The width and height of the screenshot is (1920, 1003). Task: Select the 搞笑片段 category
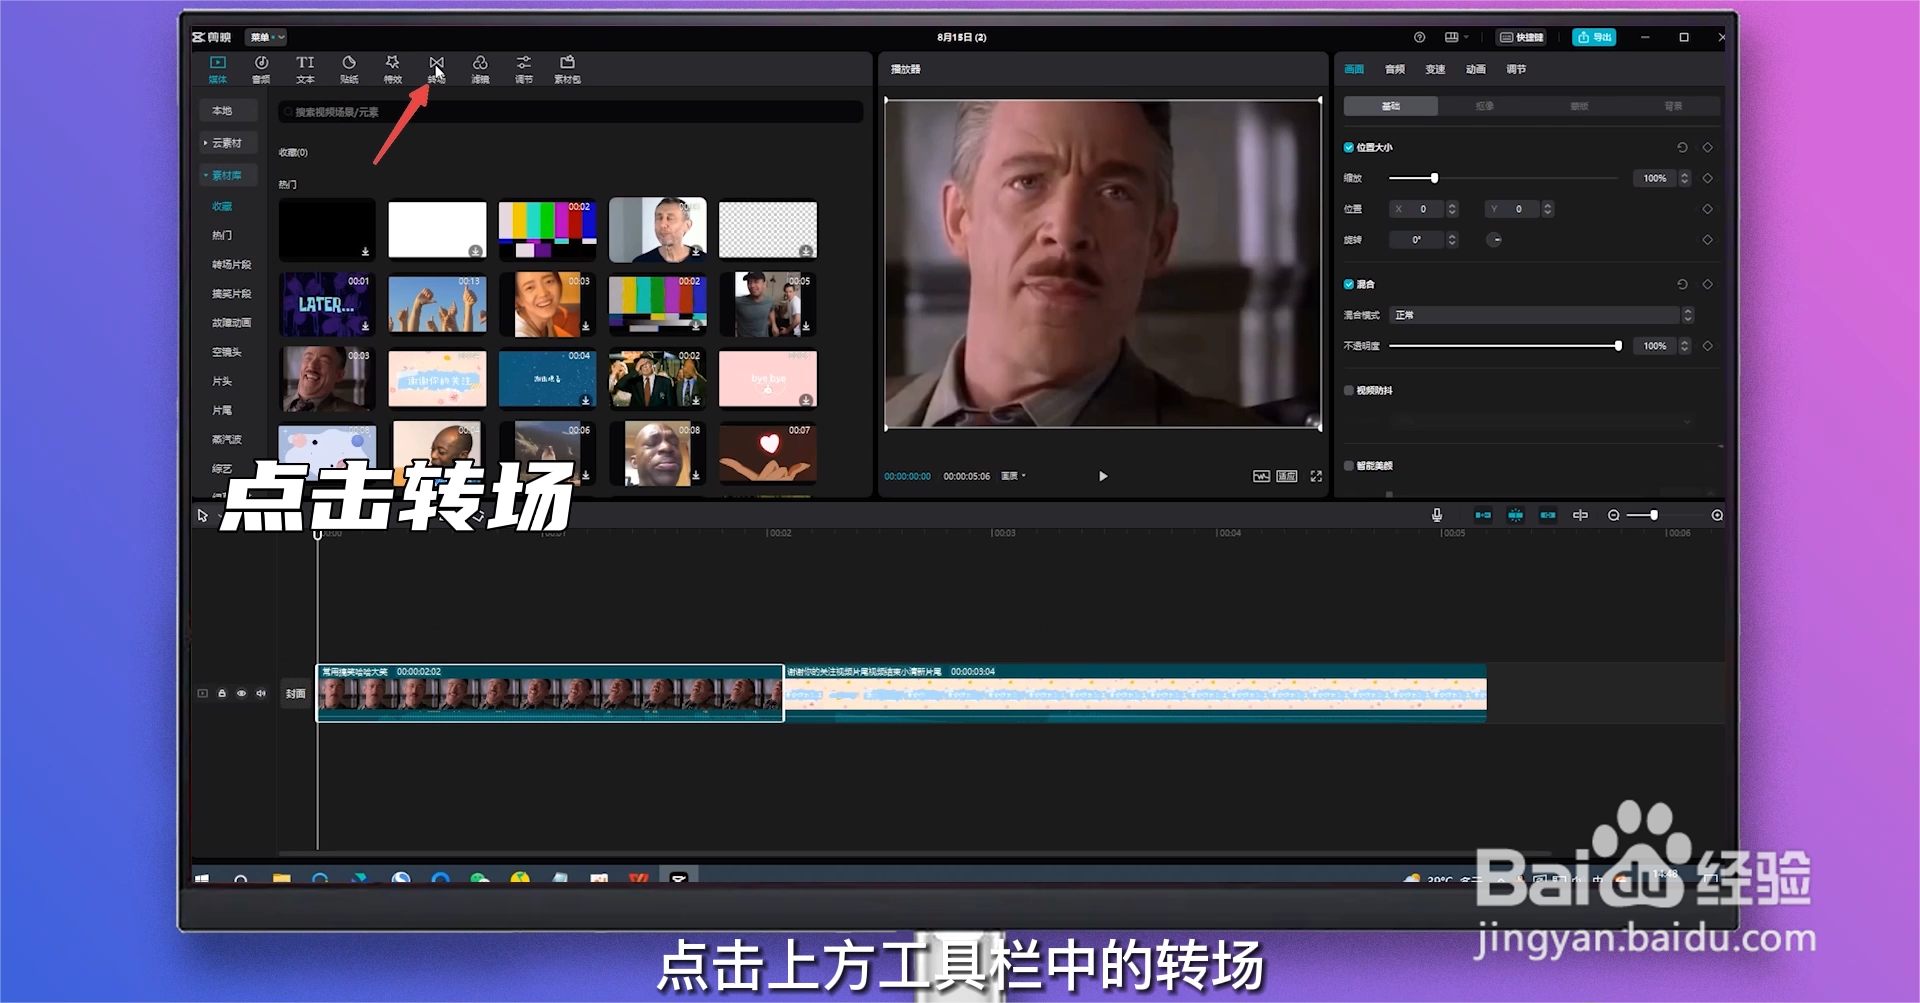[x=231, y=293]
